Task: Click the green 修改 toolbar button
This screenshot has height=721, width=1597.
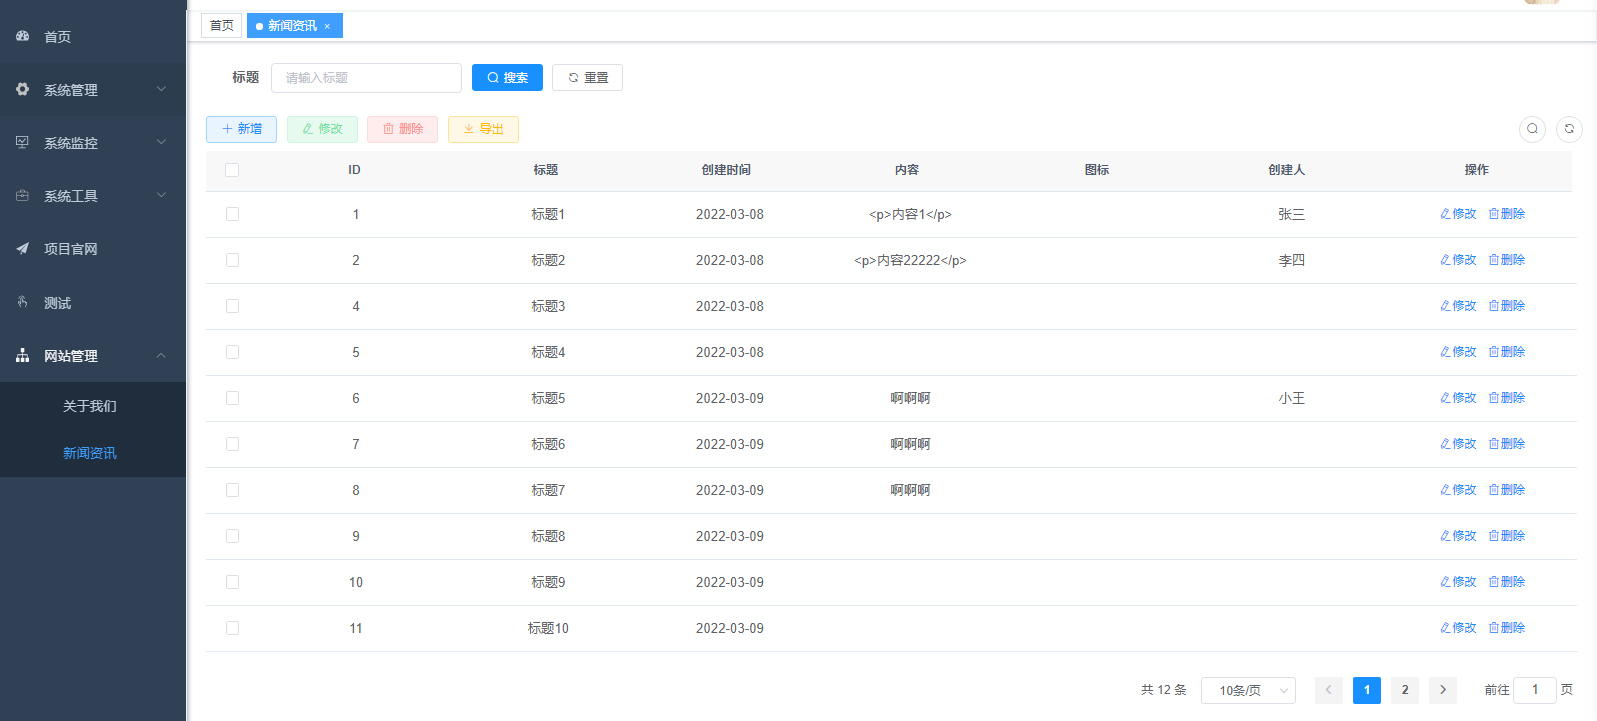Action: (322, 129)
